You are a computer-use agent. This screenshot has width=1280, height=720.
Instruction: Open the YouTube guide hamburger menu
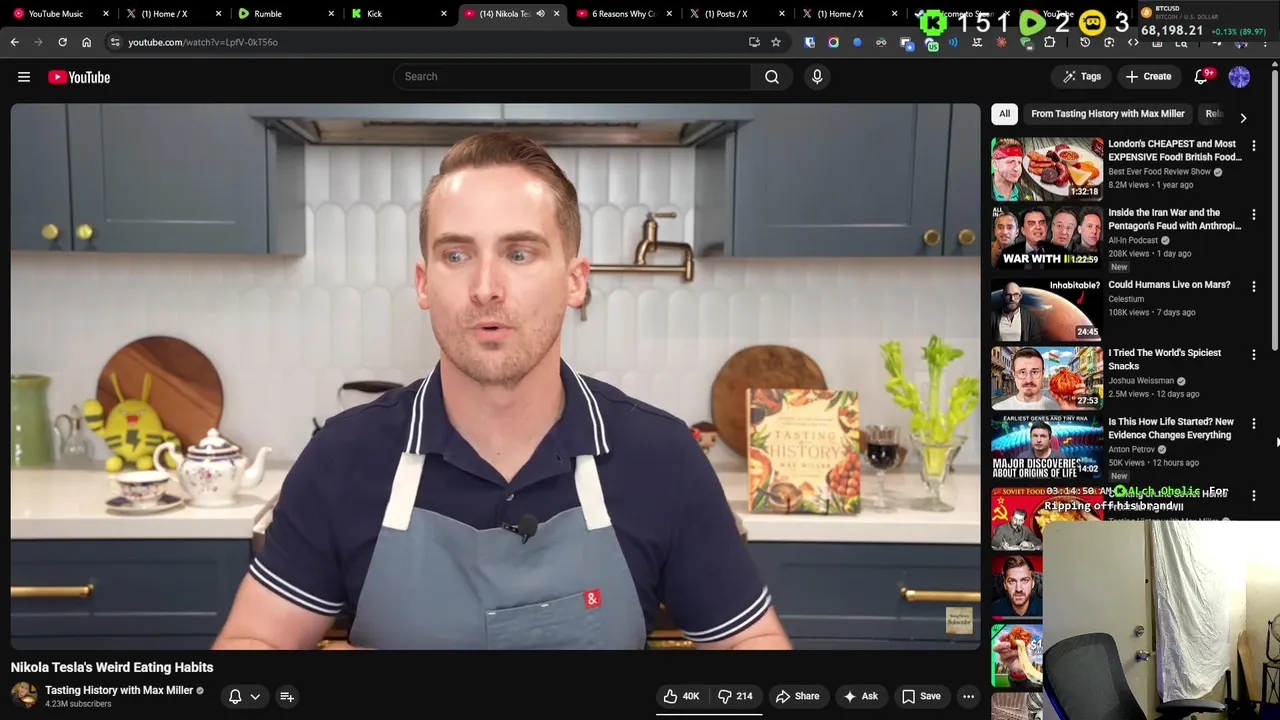tap(24, 77)
